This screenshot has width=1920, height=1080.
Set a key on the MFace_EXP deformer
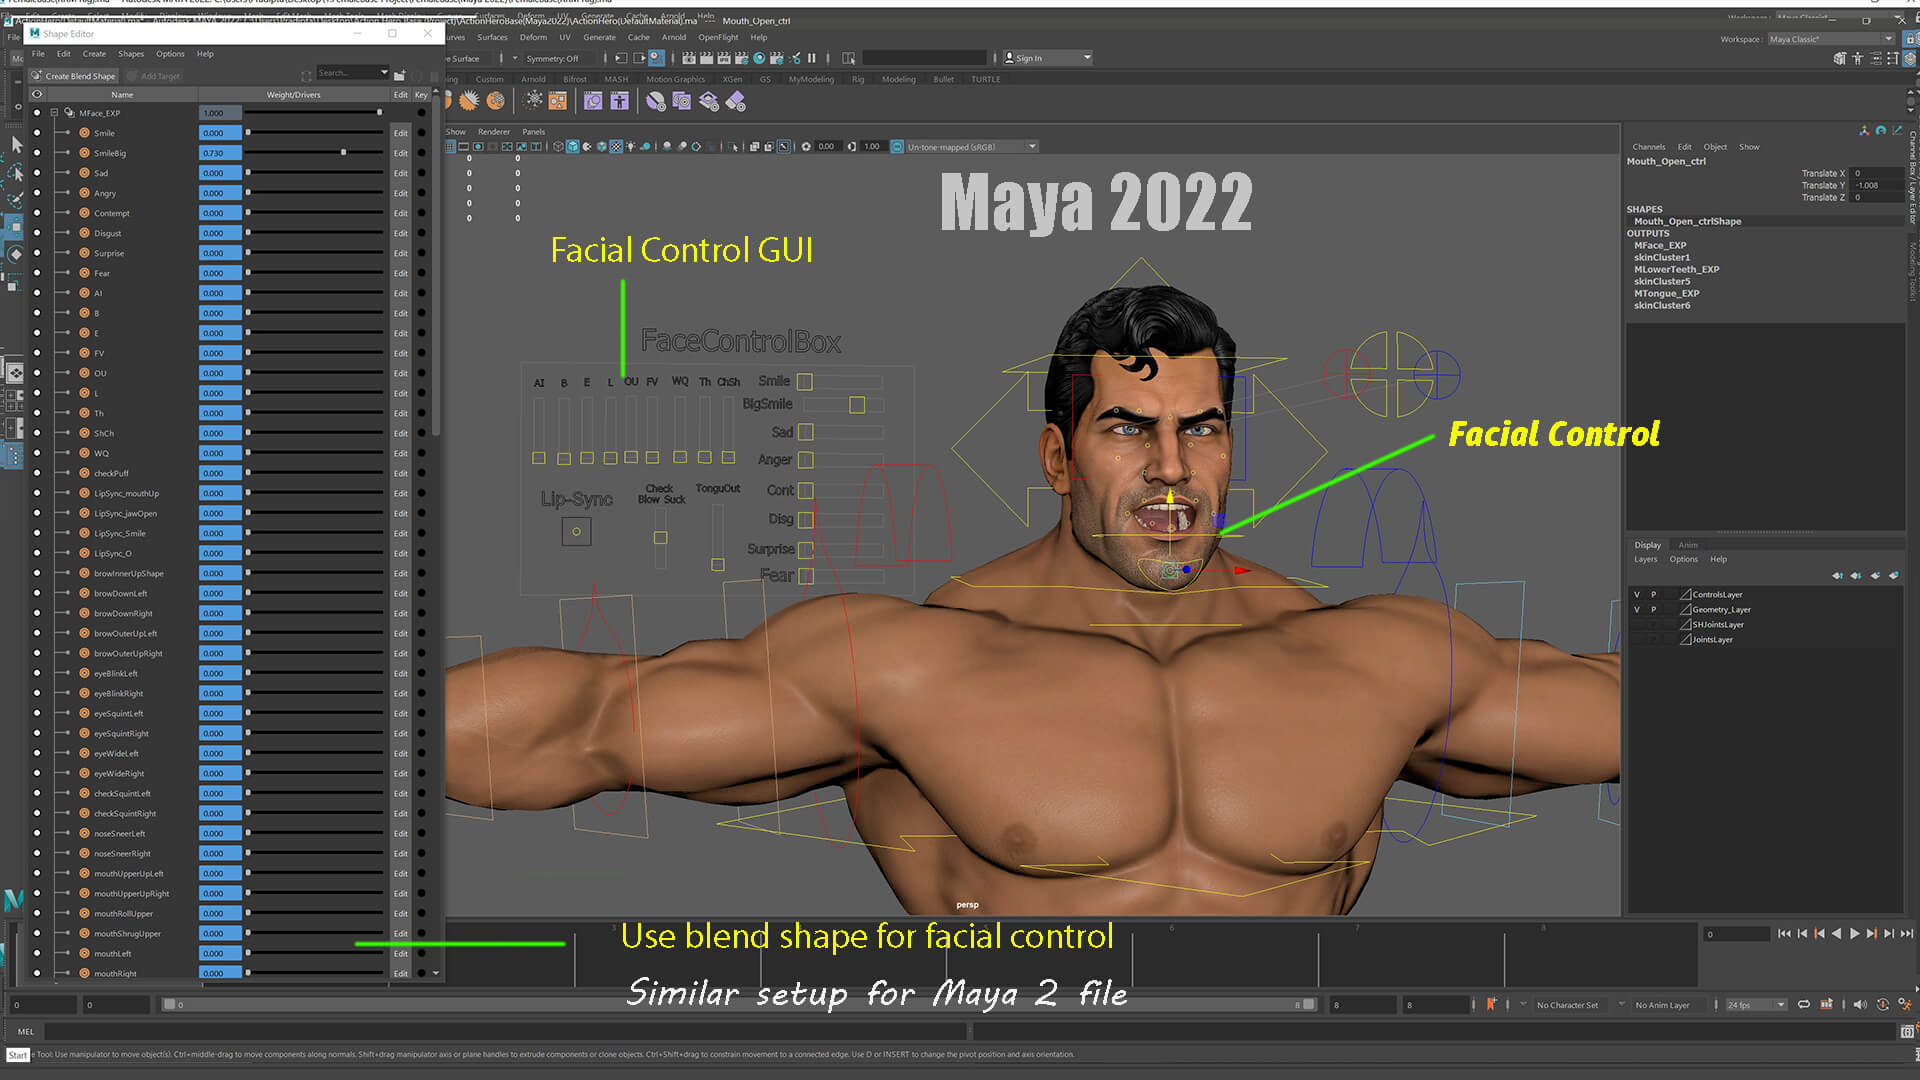(x=421, y=113)
